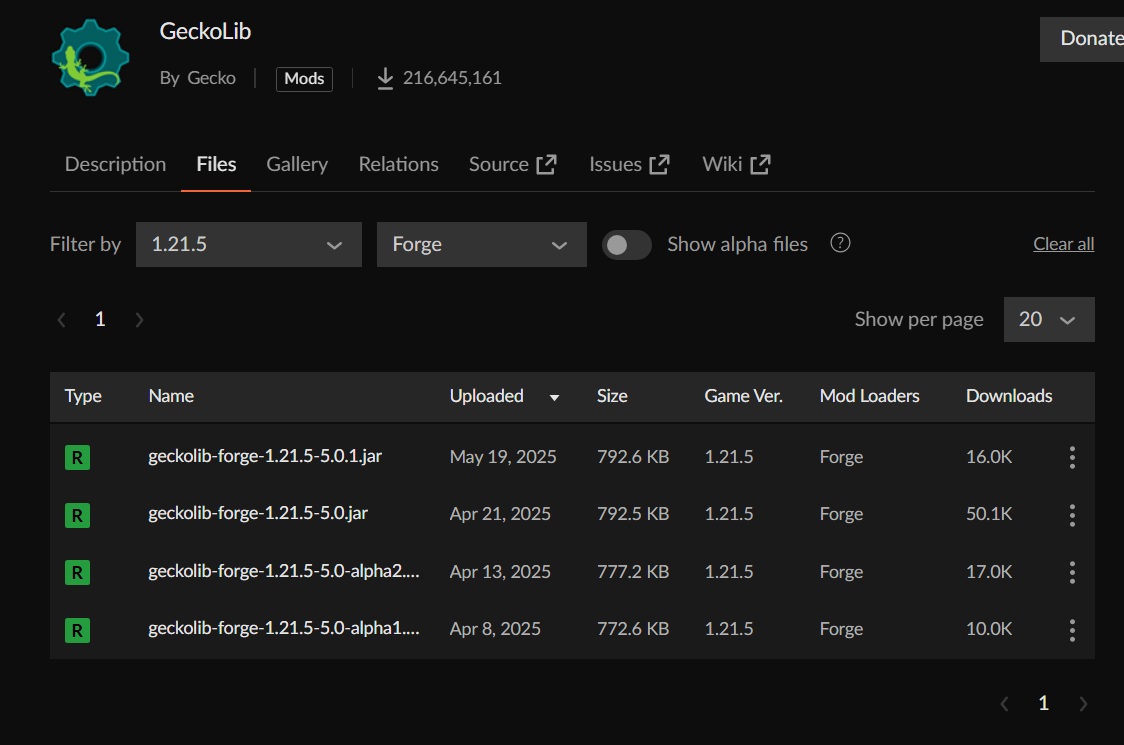The height and width of the screenshot is (745, 1124).
Task: Click the alpha files help question icon
Action: [x=840, y=243]
